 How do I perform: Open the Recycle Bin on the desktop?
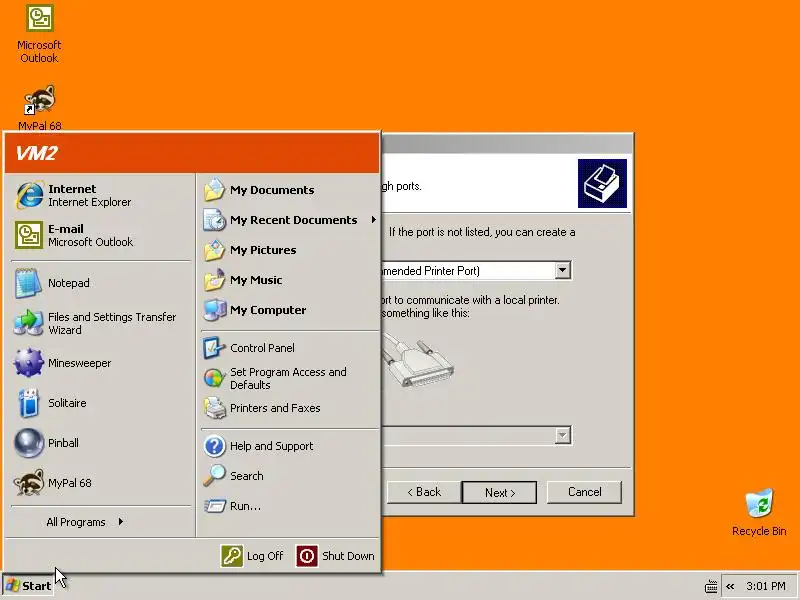pos(759,512)
